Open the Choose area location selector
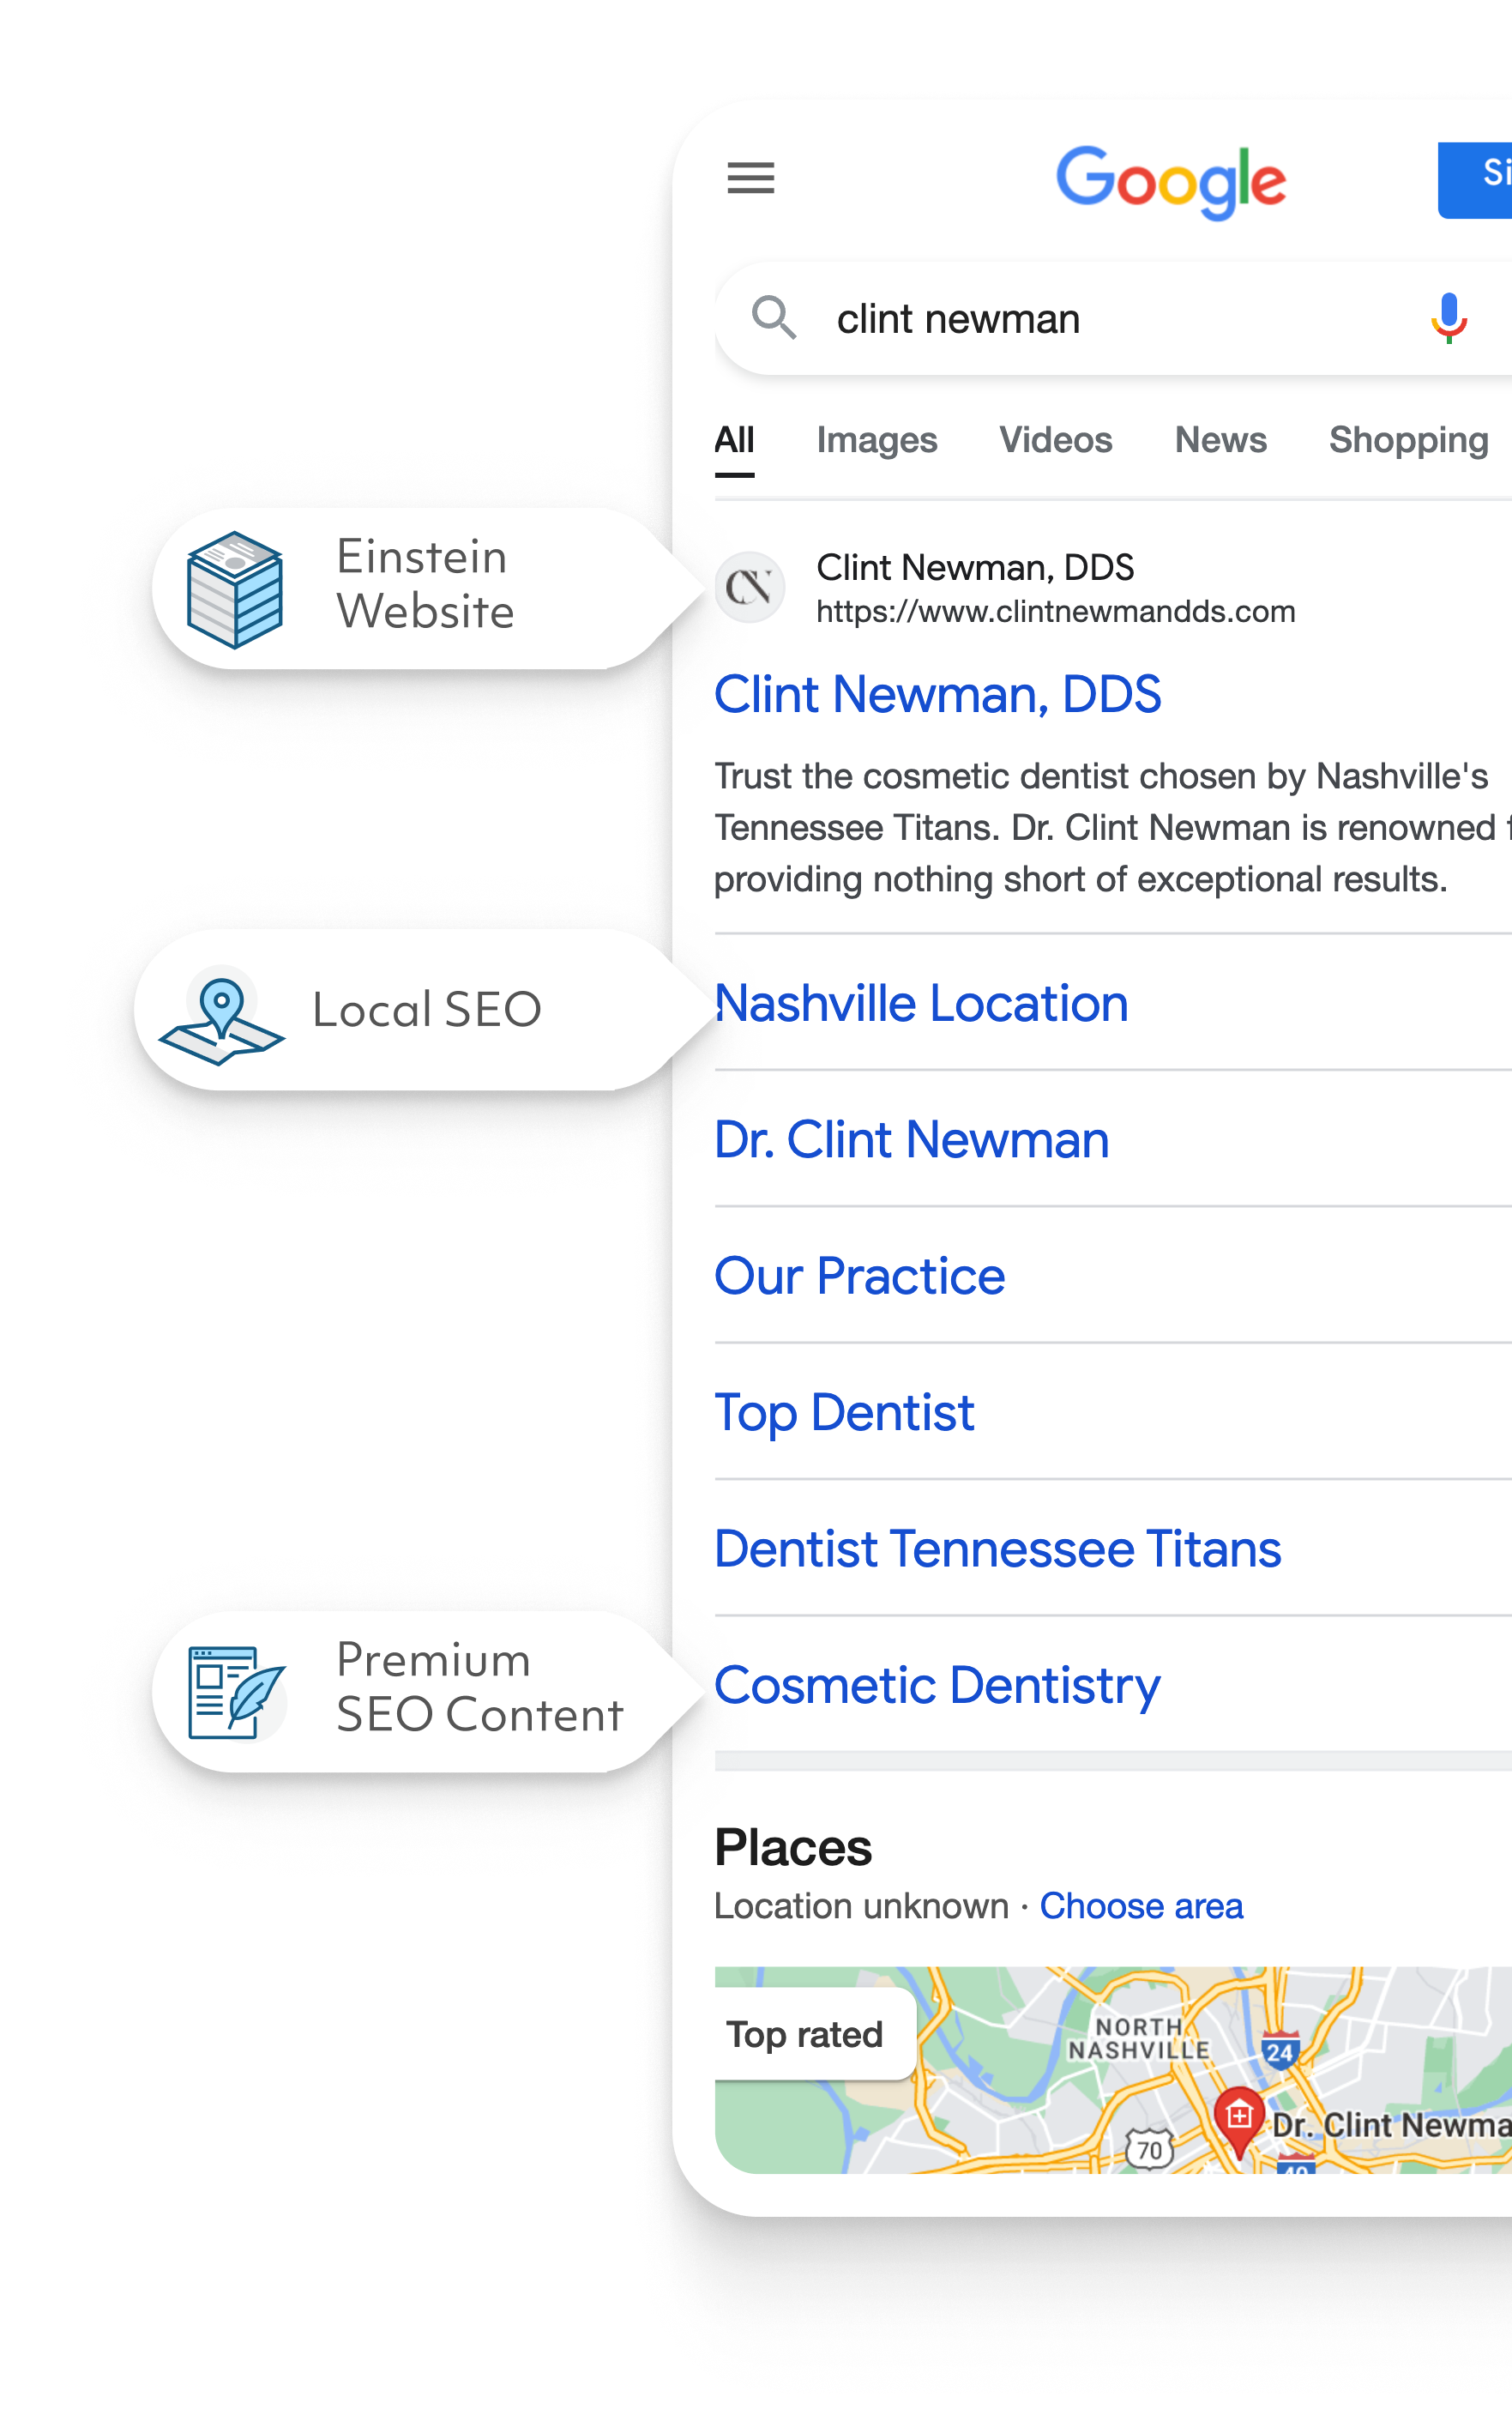 click(1141, 1906)
